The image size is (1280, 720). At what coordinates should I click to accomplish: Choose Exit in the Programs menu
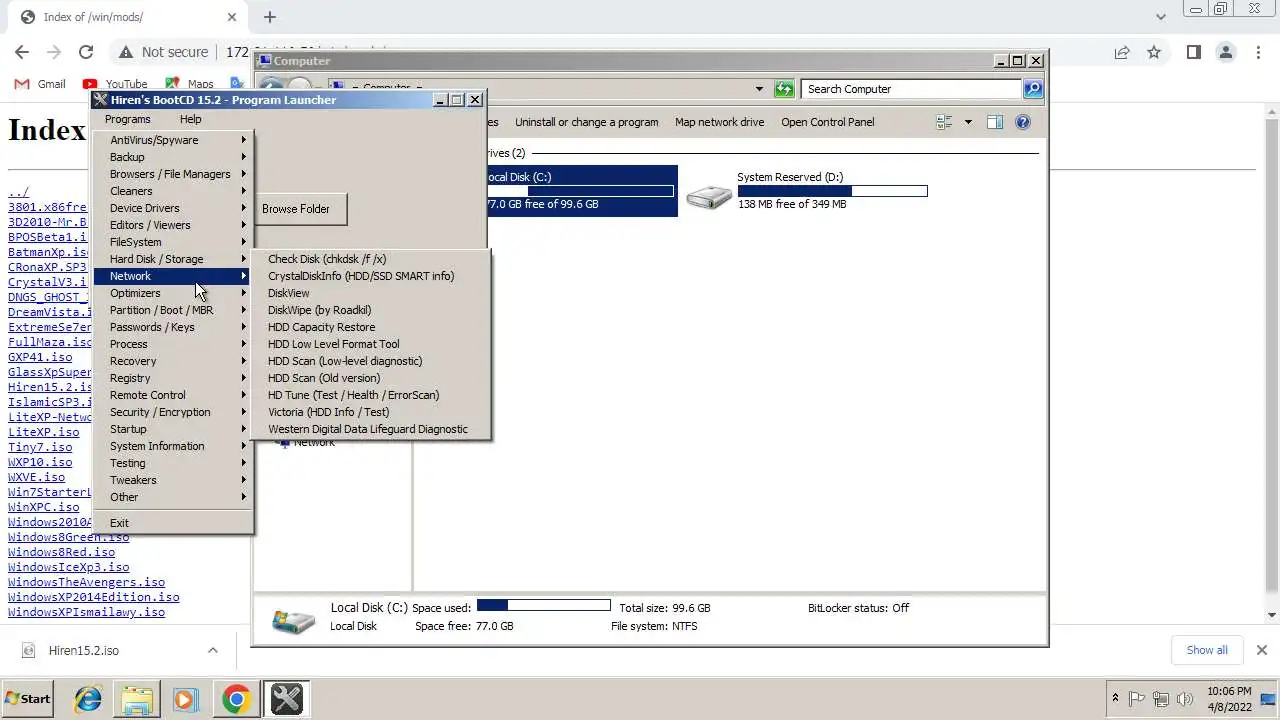point(174,523)
